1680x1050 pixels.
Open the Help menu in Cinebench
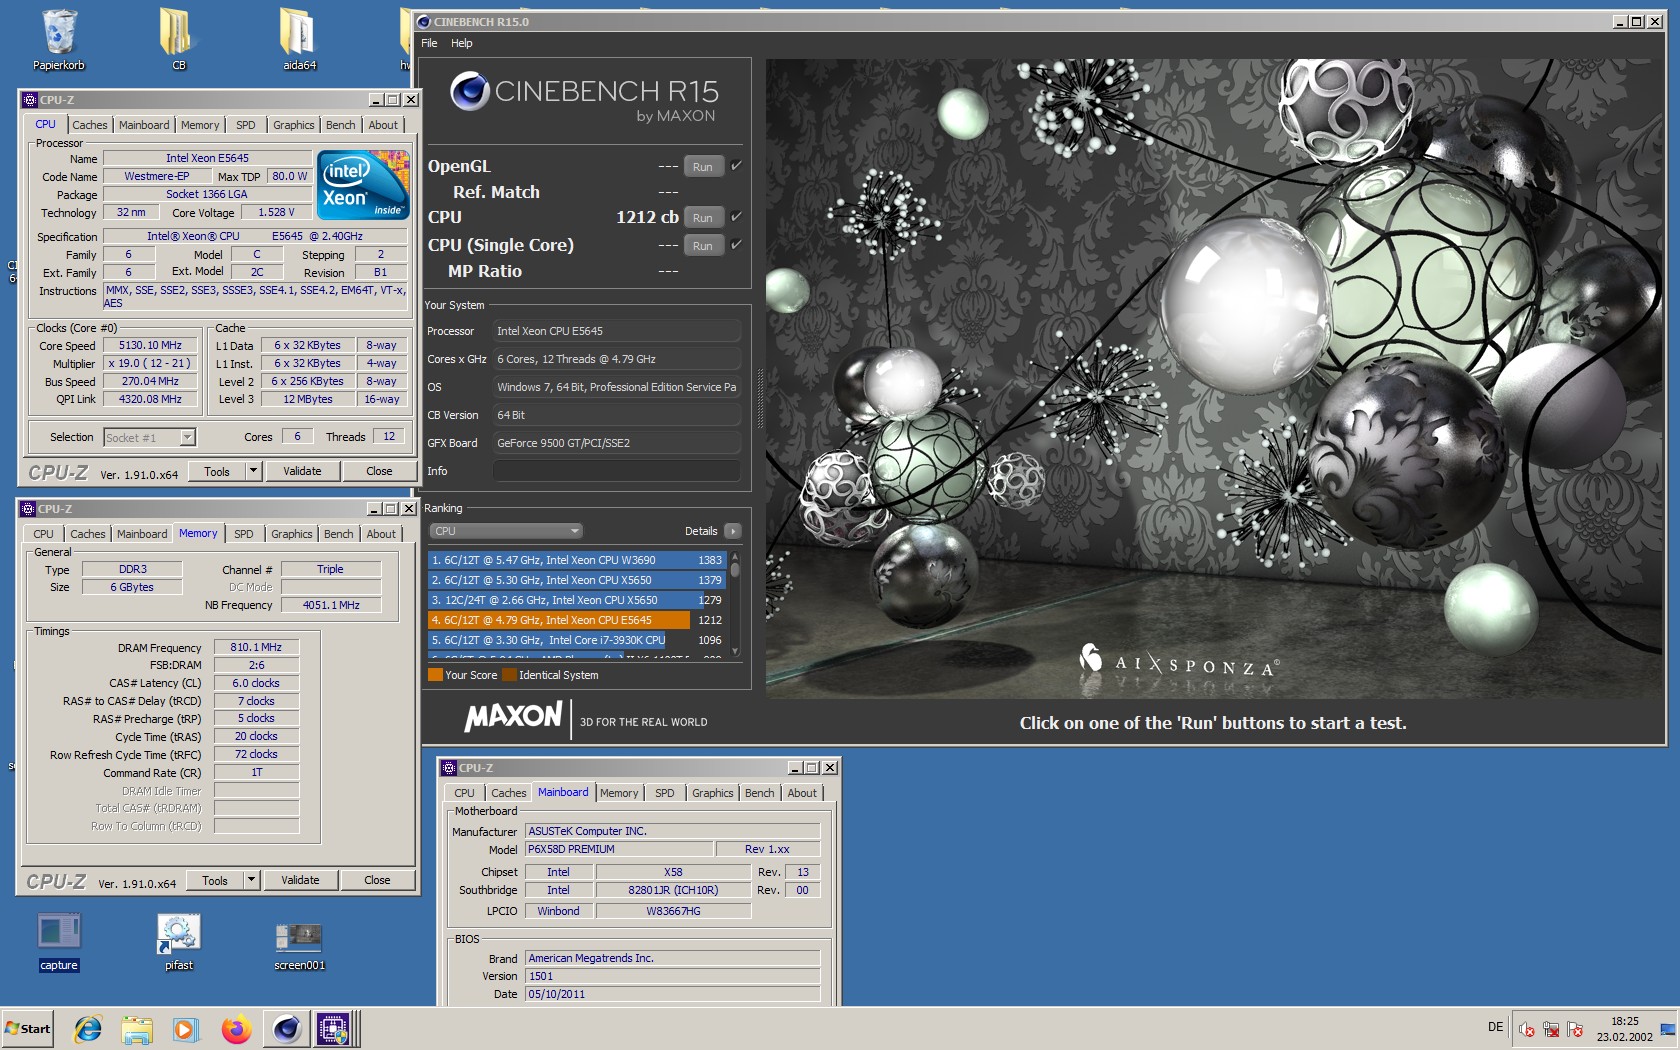461,43
